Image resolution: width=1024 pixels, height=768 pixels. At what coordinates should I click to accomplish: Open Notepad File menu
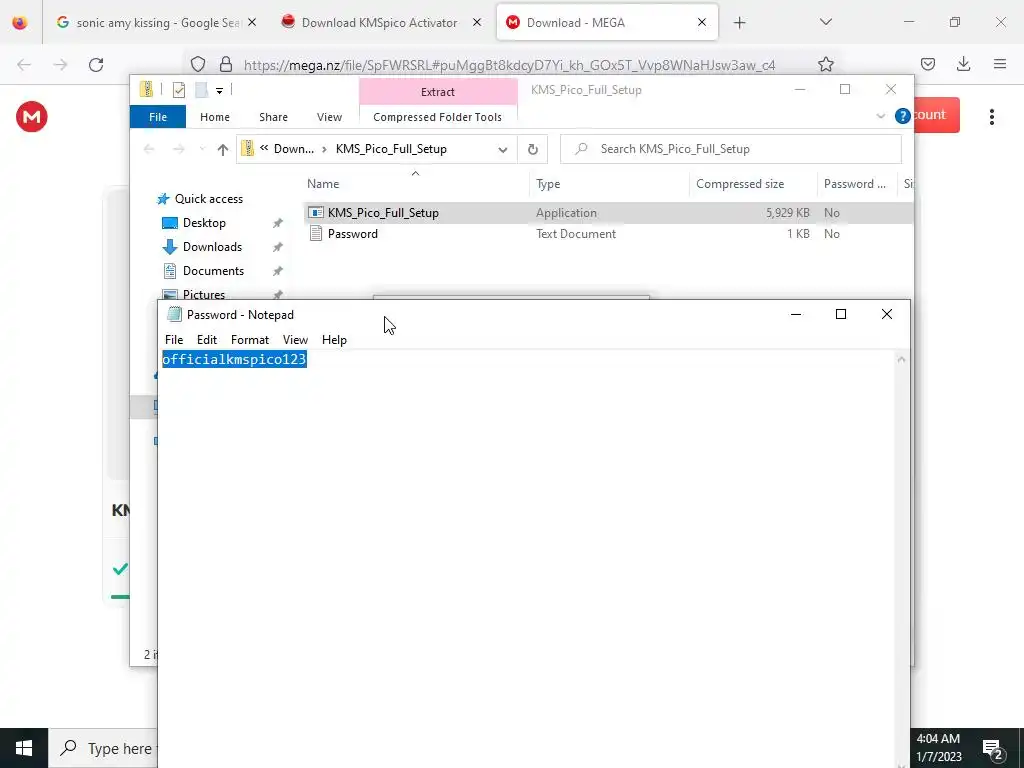tap(174, 340)
